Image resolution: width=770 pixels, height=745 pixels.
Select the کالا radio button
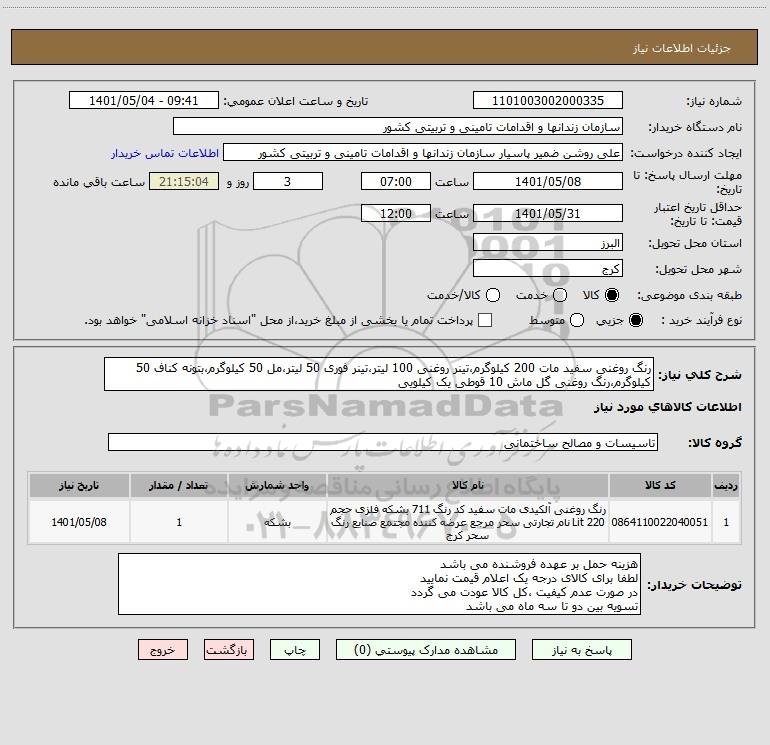tap(612, 295)
